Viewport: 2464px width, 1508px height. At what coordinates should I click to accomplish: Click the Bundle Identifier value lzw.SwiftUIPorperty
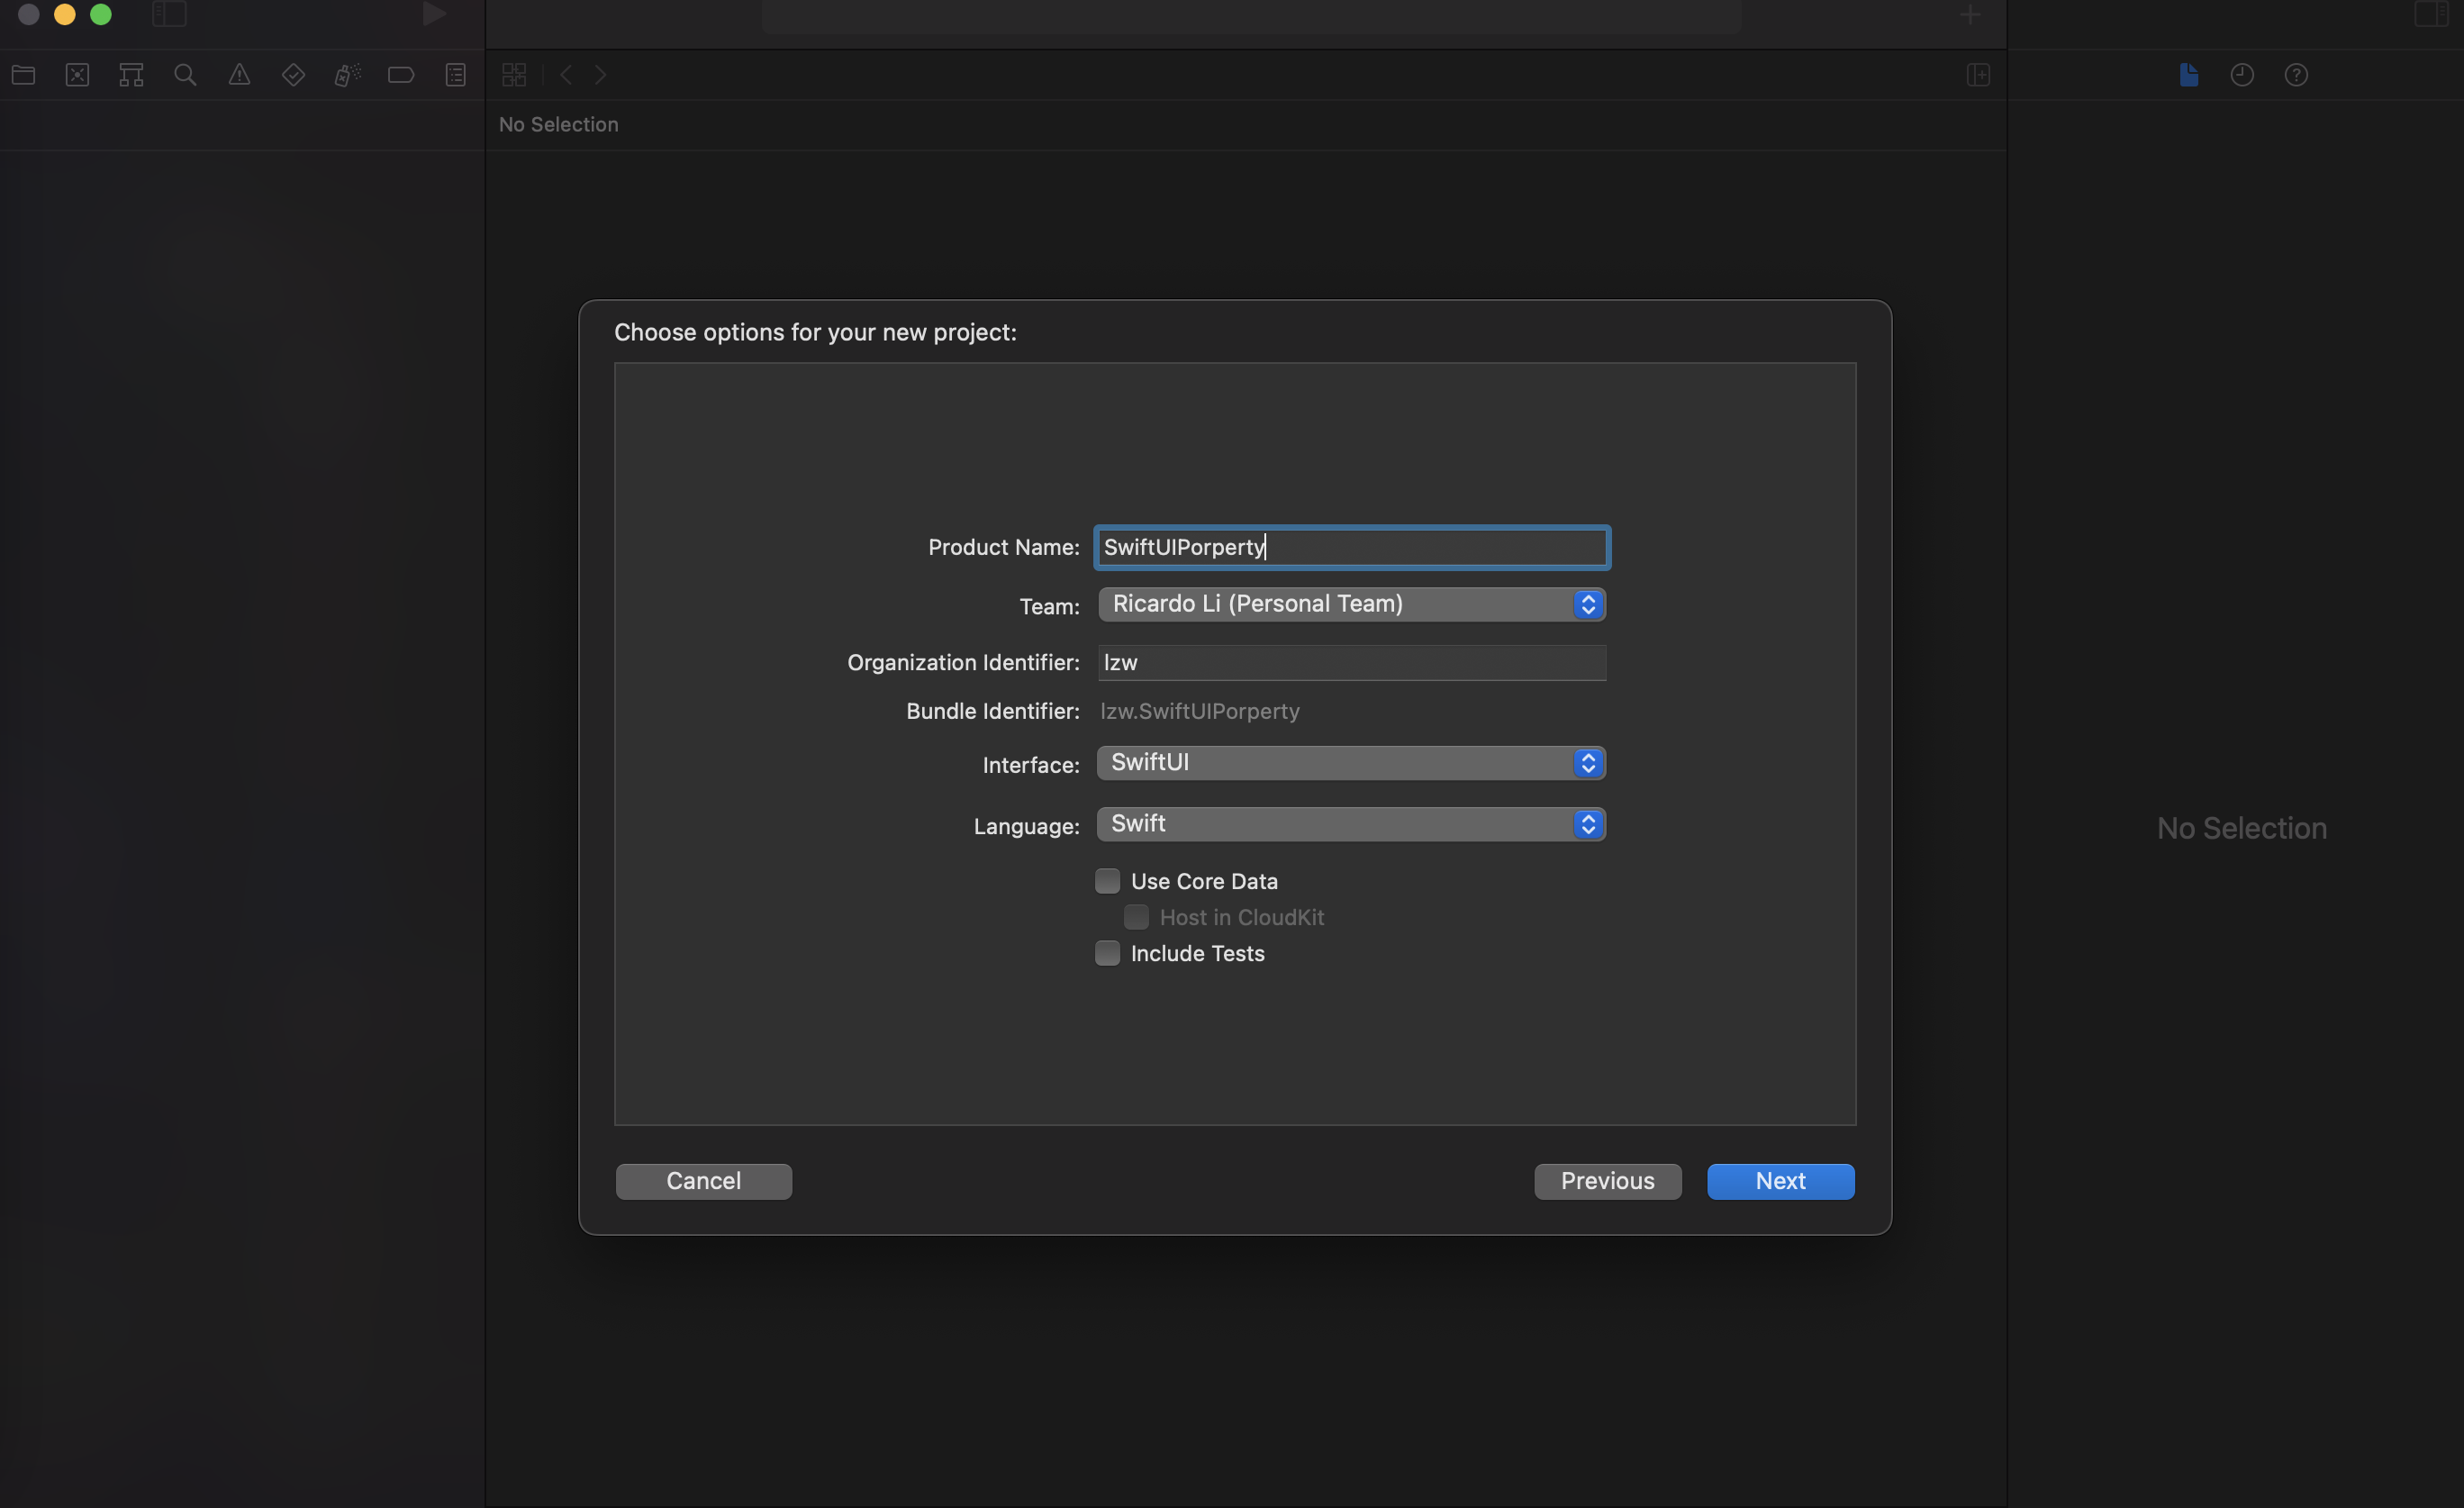click(1200, 711)
